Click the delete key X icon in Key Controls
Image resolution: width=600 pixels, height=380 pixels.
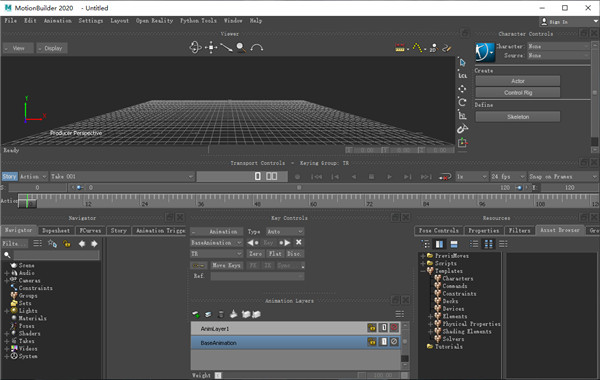tap(299, 242)
